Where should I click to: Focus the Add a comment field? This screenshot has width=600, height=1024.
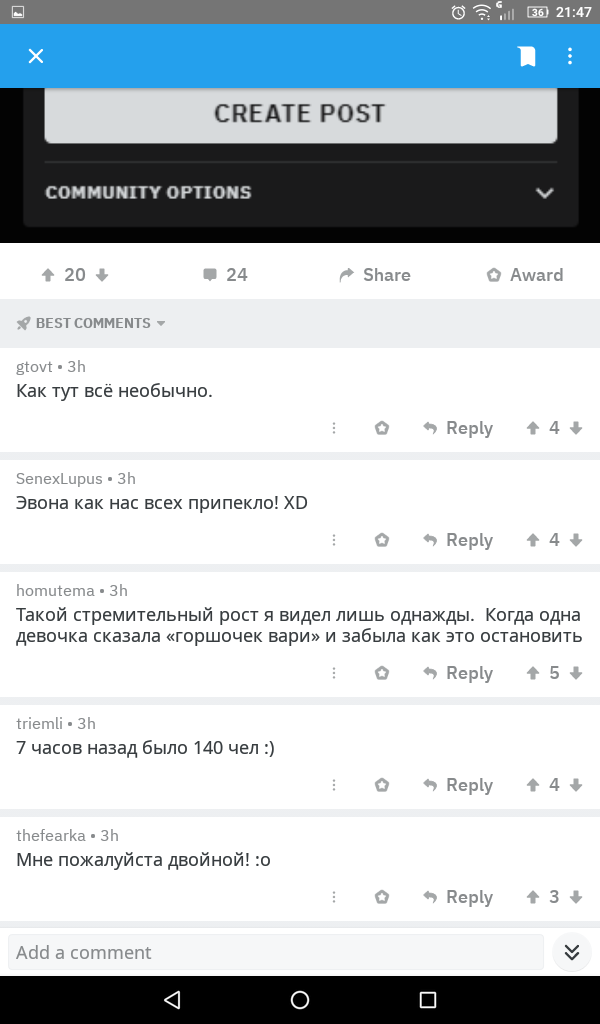point(275,952)
